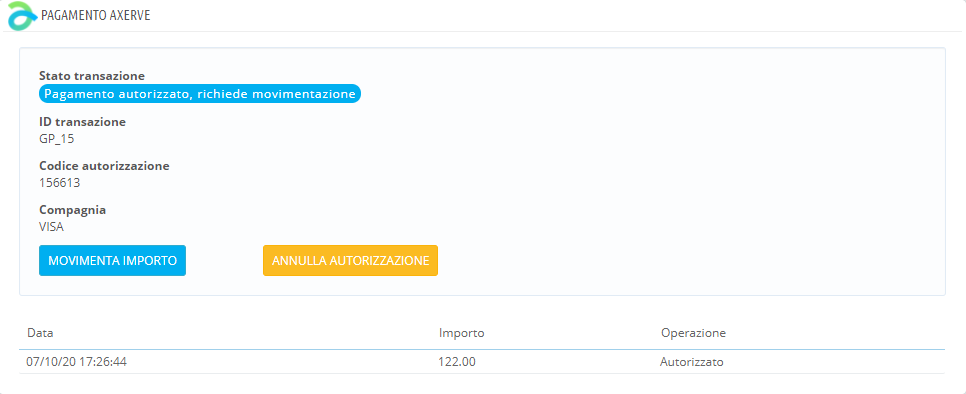Click the transaction history table row
Screen dimensions: 966x394
482,362
